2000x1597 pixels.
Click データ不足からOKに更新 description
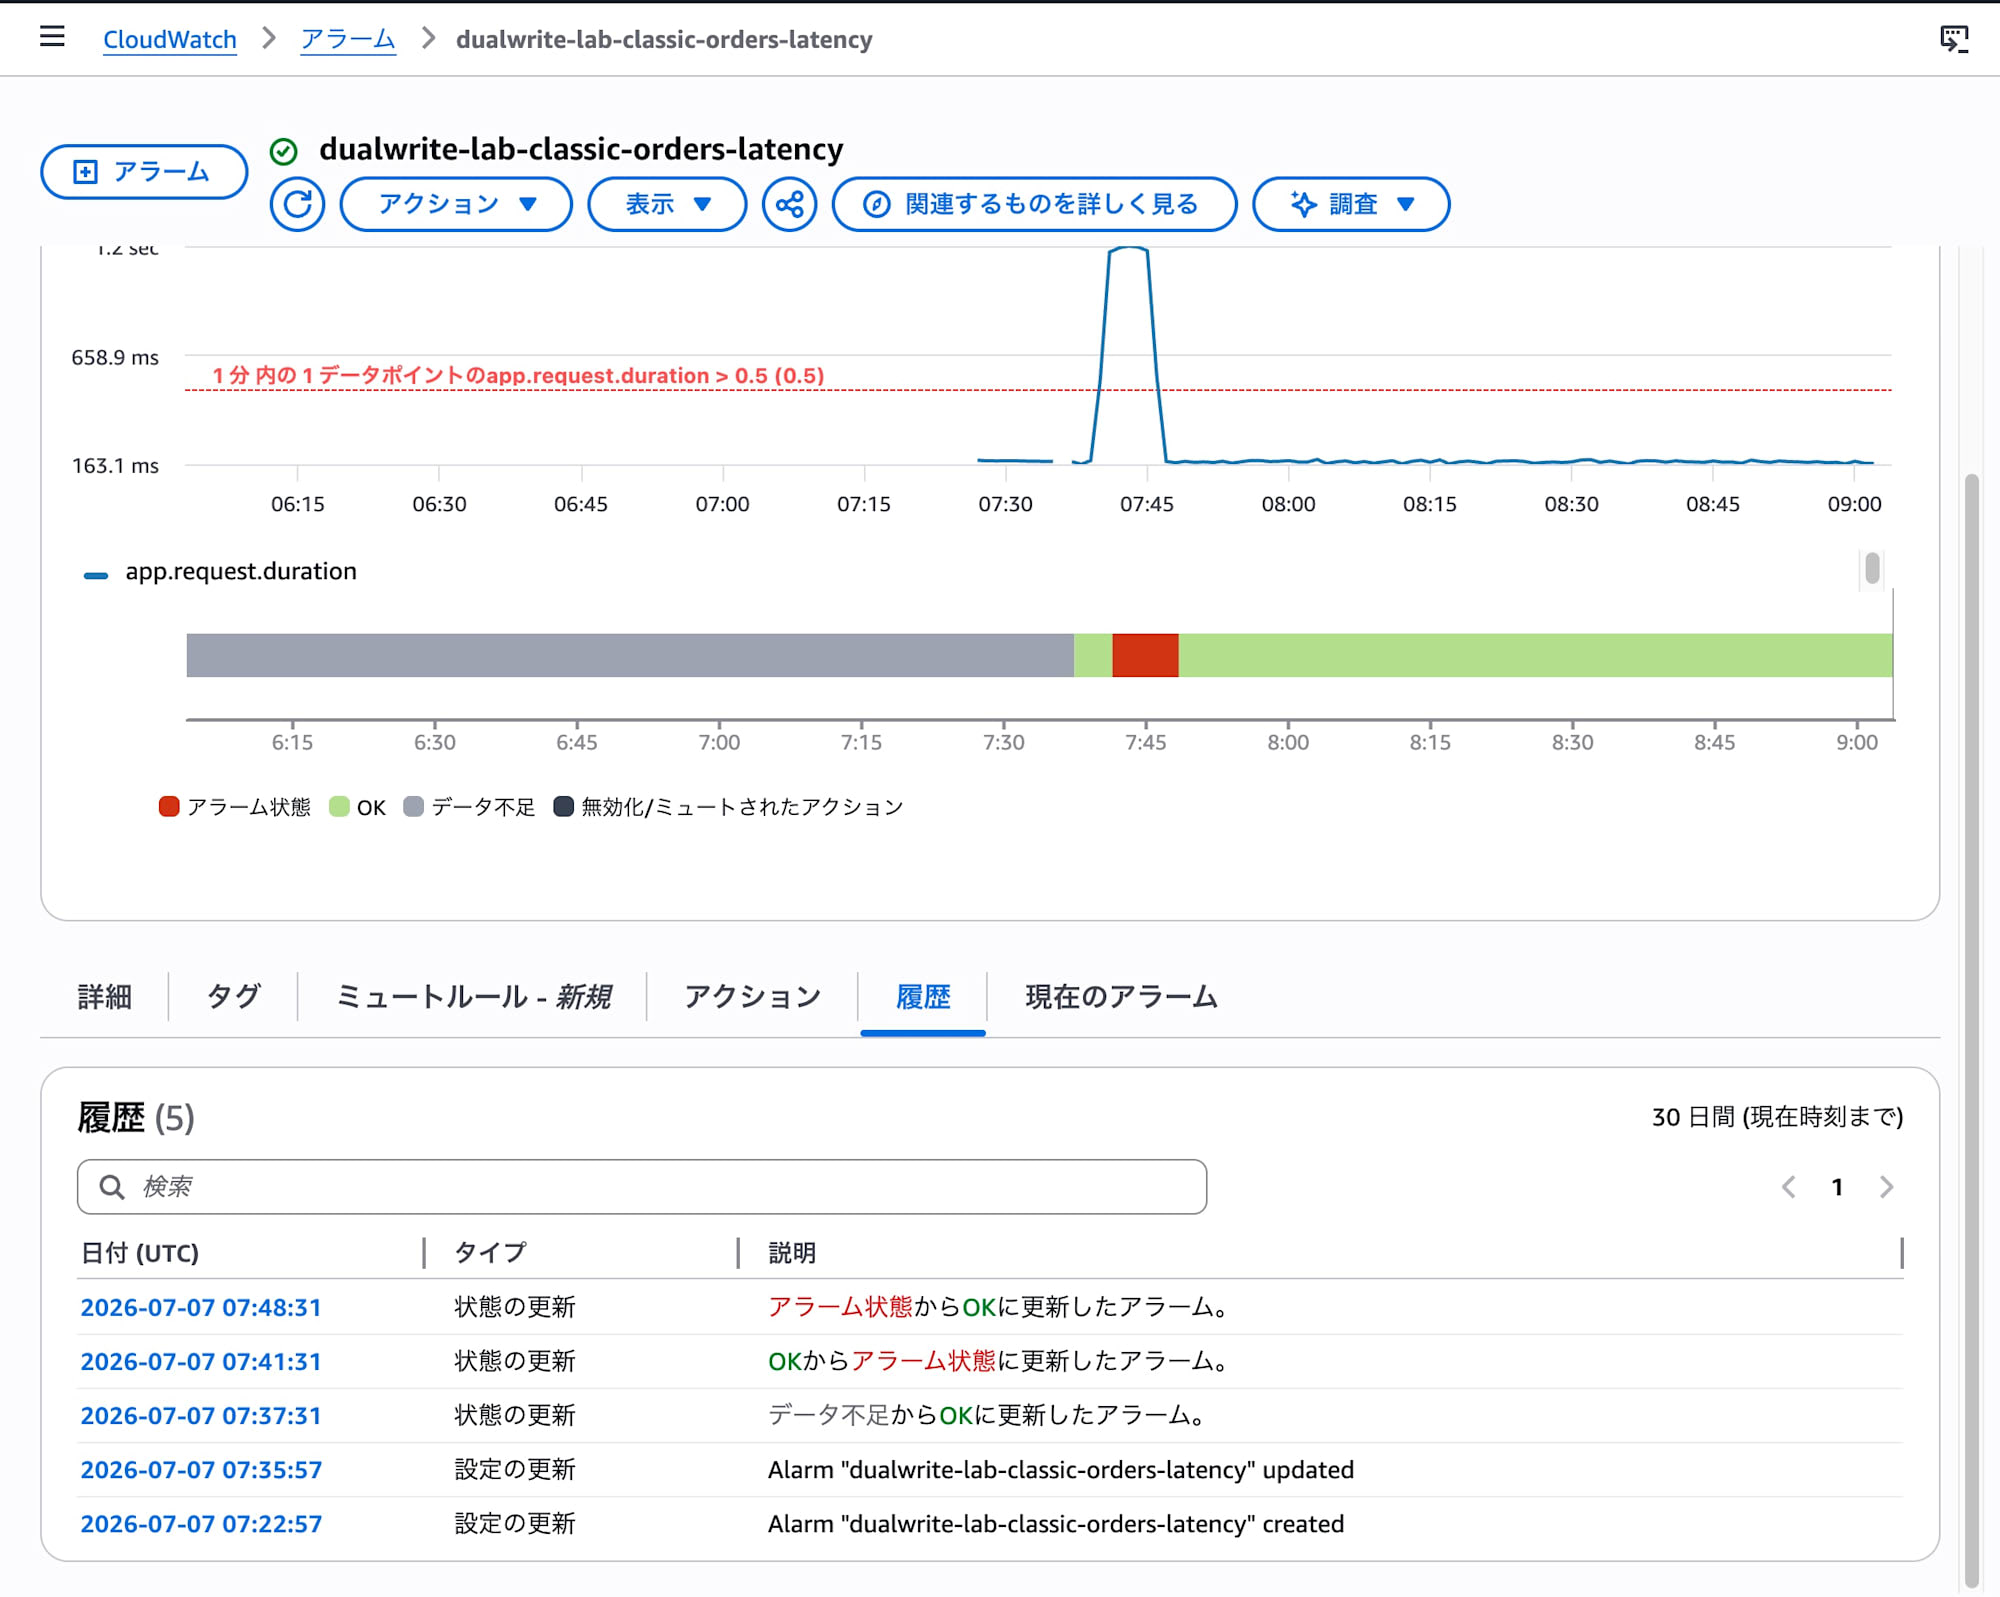(986, 1415)
